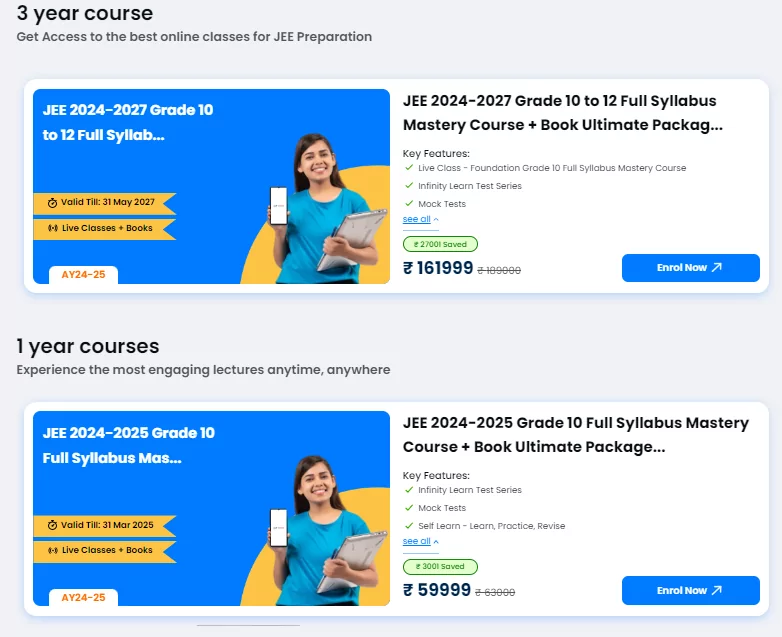This screenshot has height=637, width=782.
Task: Click arrow icon on first Enrol Now button
Action: click(x=717, y=267)
